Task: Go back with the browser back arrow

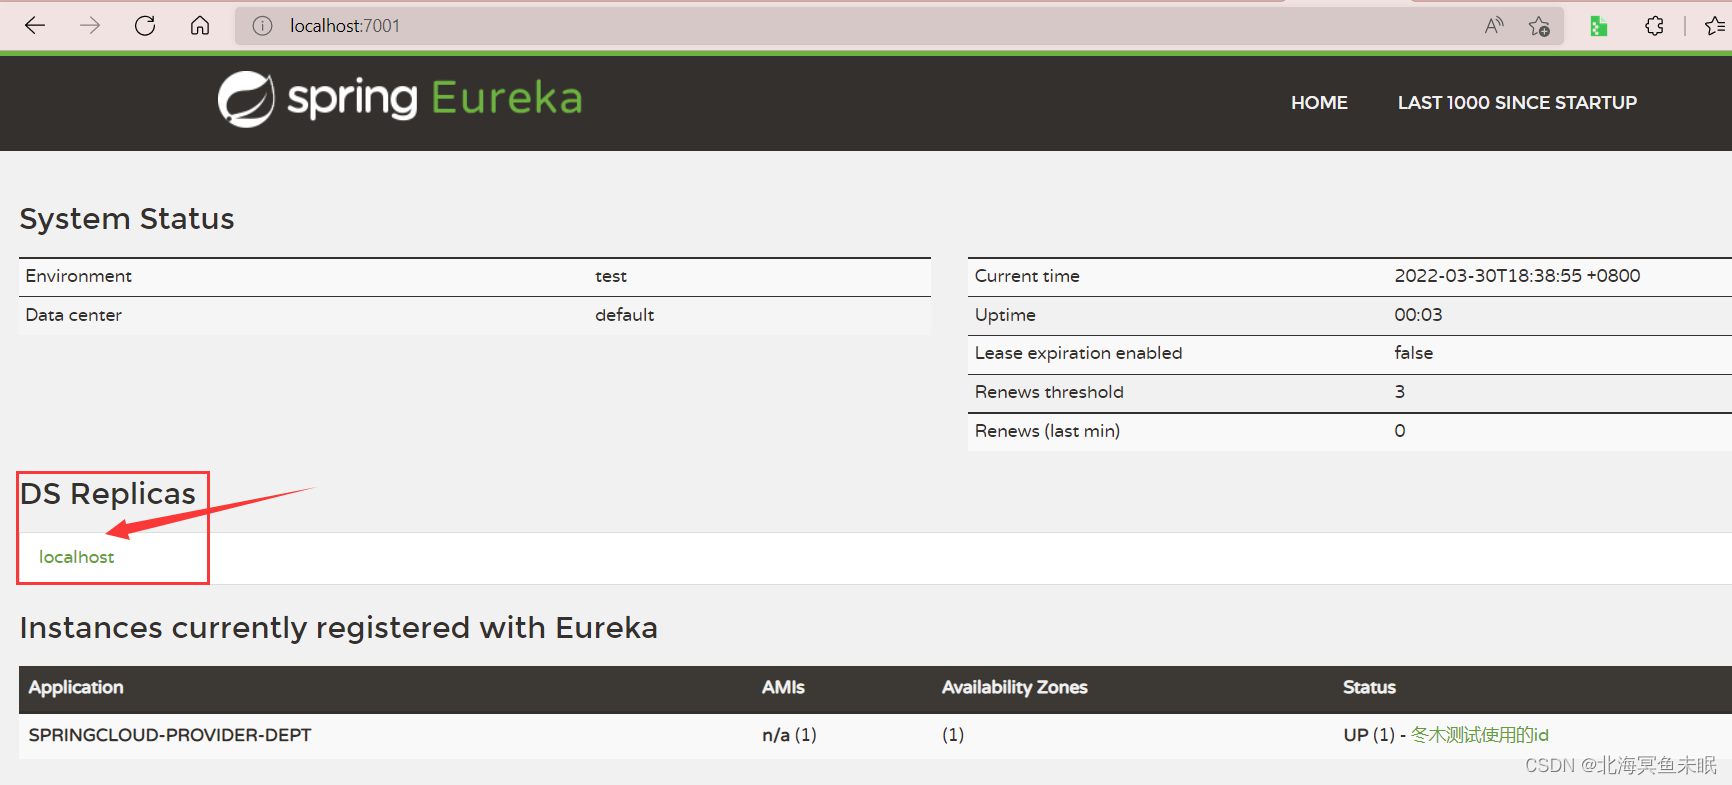Action: click(x=35, y=26)
